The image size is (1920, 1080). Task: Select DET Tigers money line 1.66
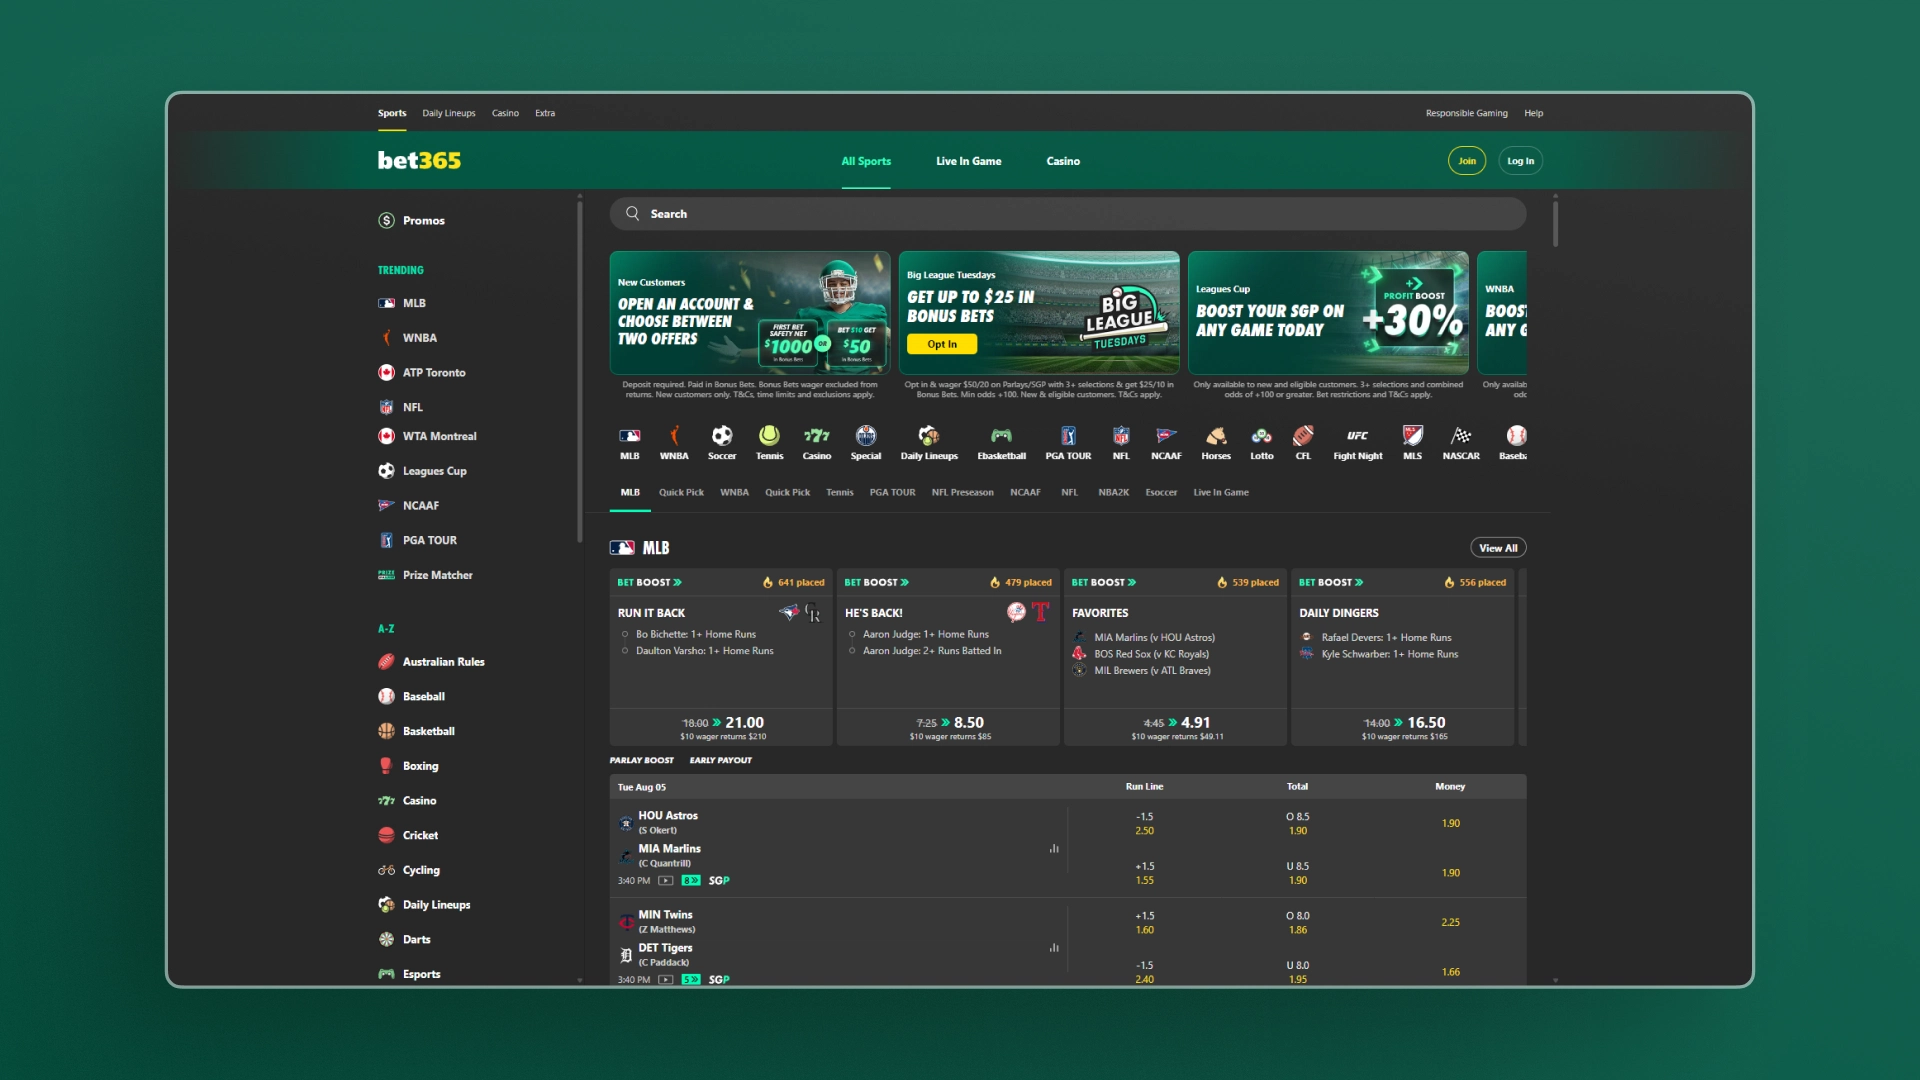(1450, 972)
